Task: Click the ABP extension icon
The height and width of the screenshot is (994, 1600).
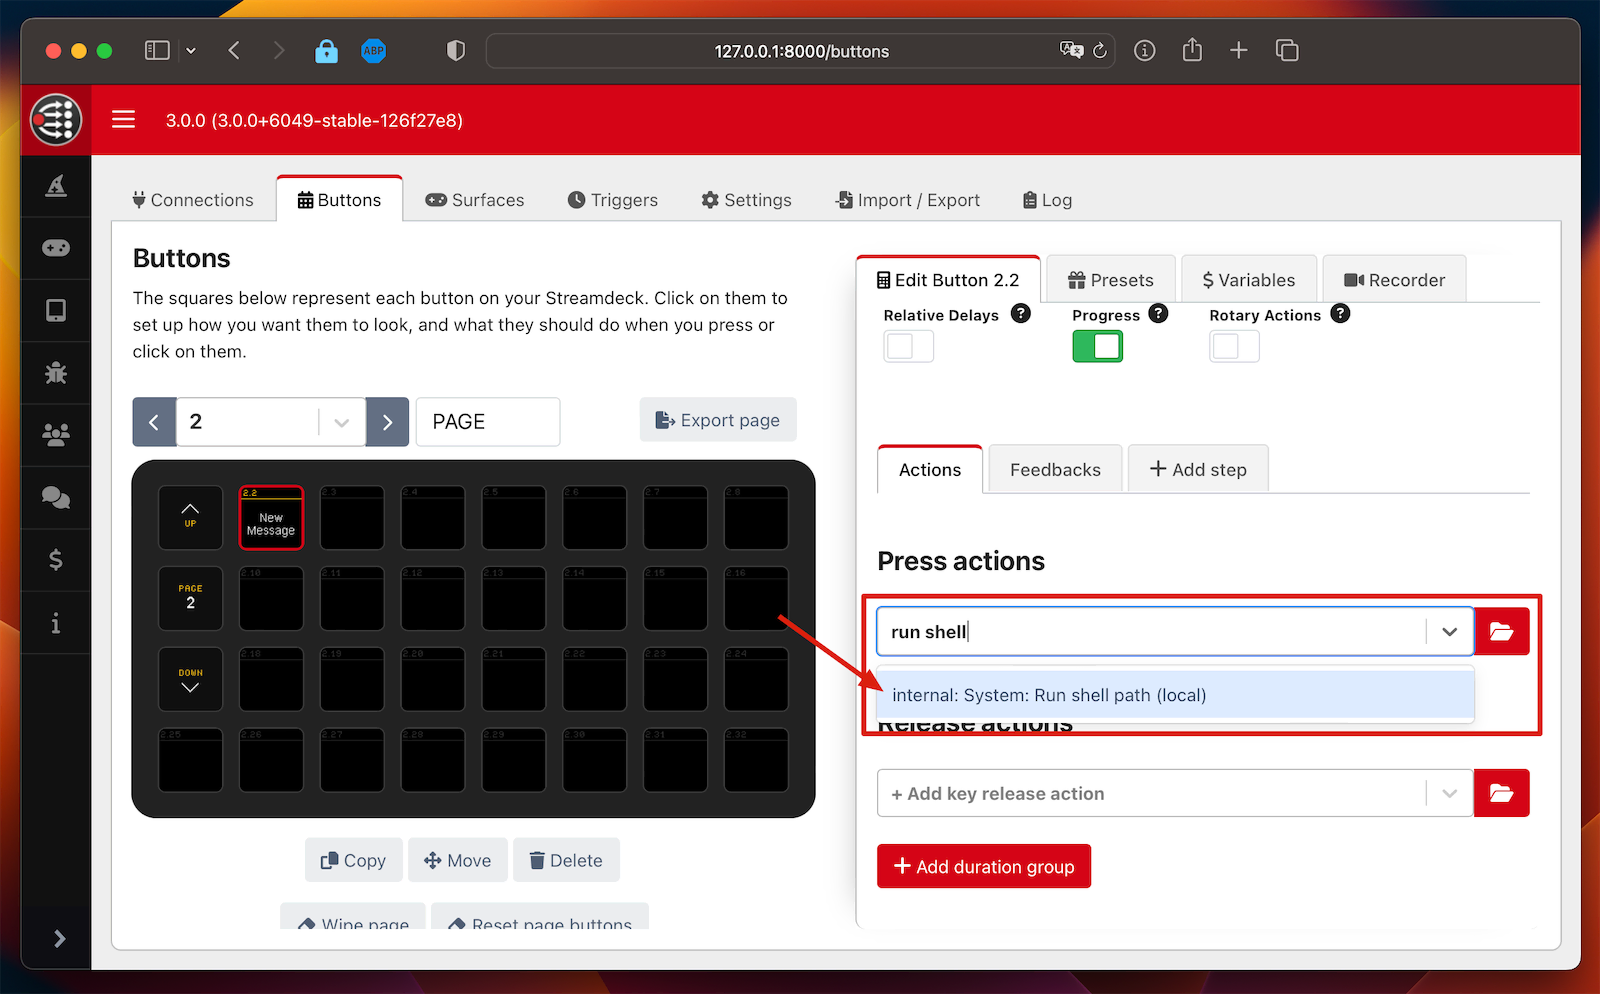Action: [x=373, y=50]
